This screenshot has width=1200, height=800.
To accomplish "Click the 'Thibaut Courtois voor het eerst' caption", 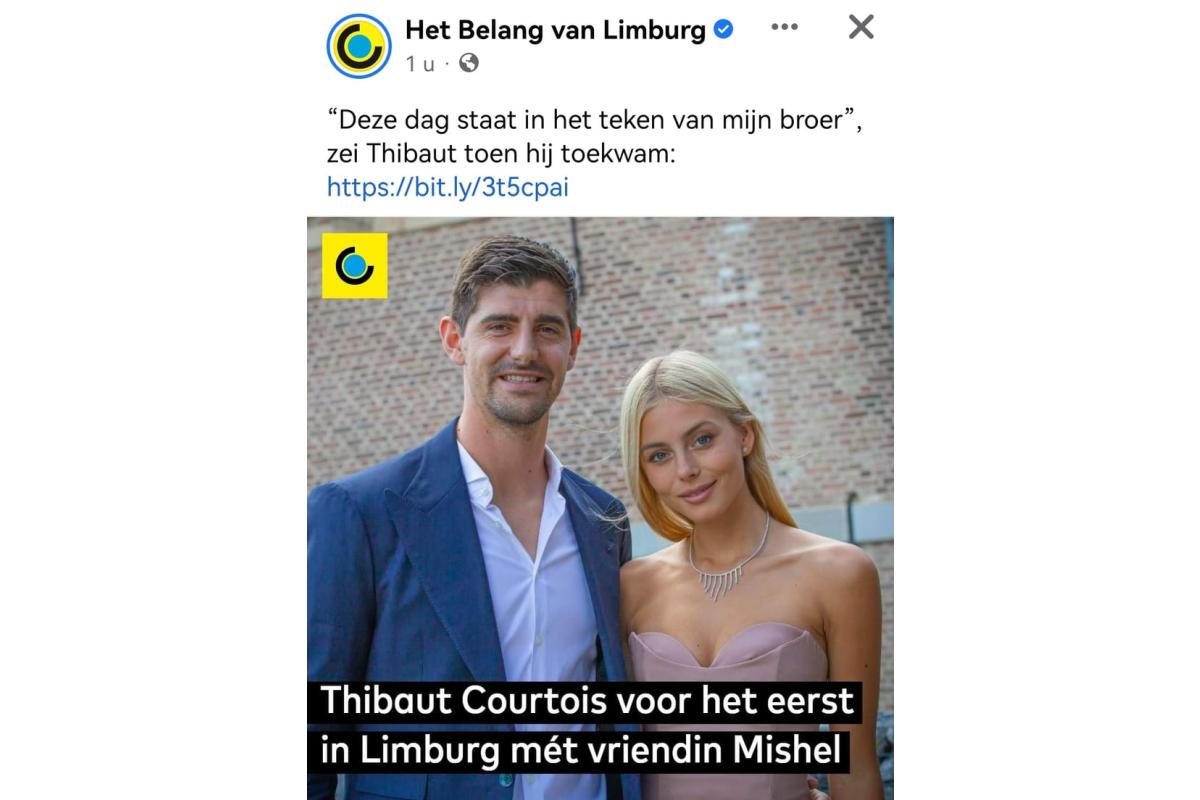I will pyautogui.click(x=587, y=700).
